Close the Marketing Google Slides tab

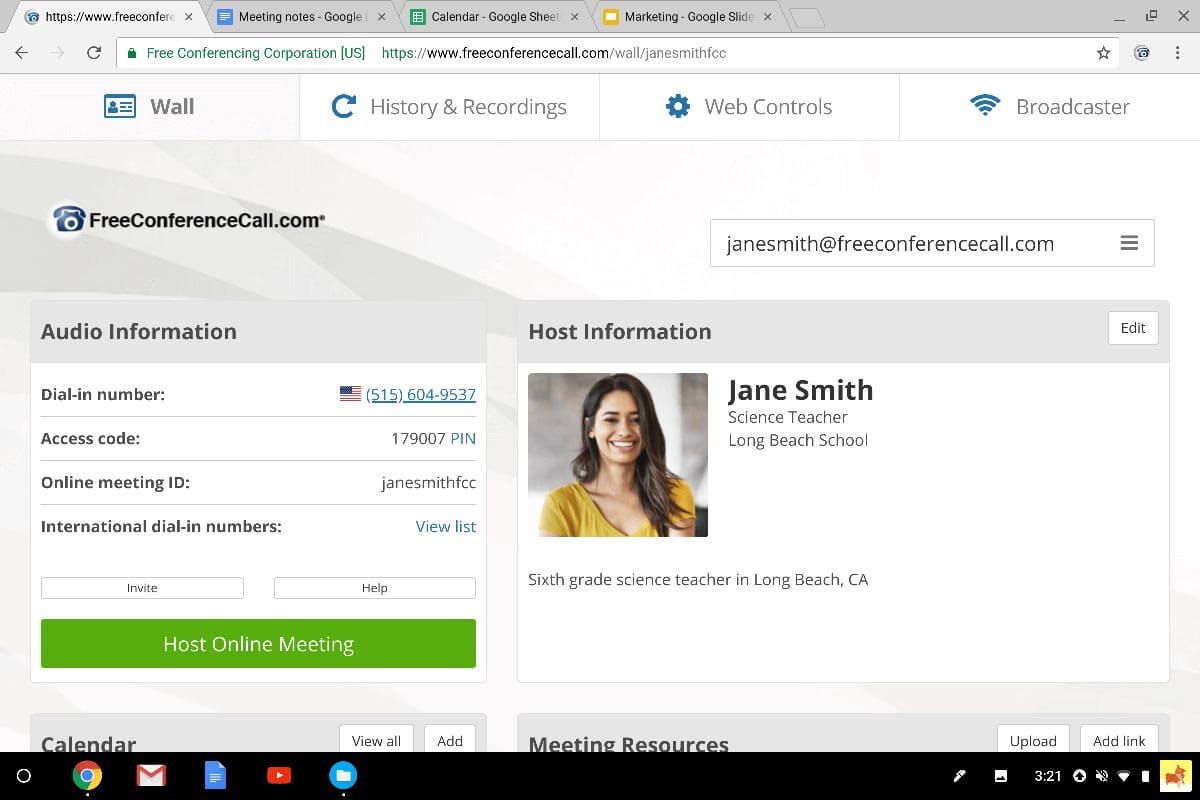(x=767, y=17)
